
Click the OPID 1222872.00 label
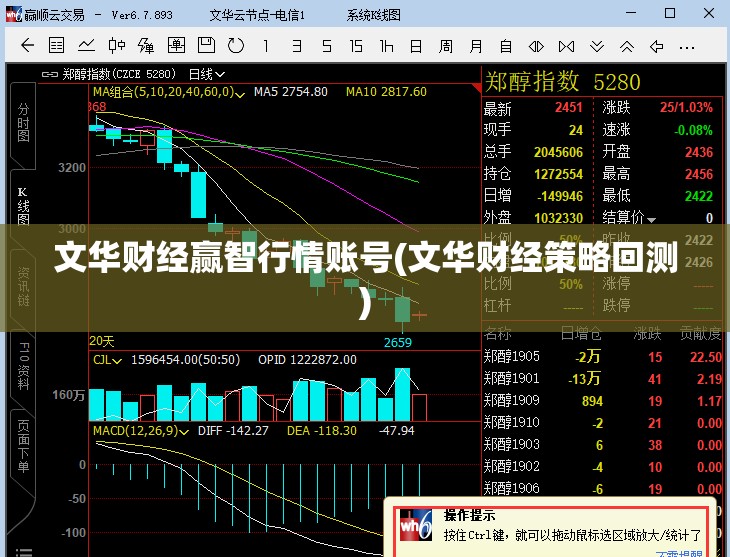307,360
